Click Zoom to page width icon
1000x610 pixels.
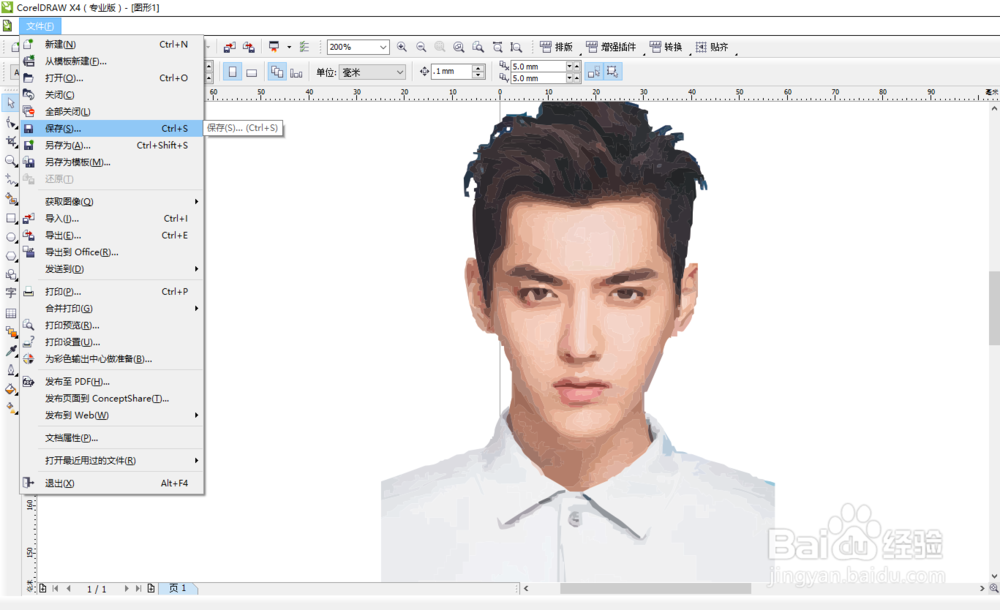[497, 47]
